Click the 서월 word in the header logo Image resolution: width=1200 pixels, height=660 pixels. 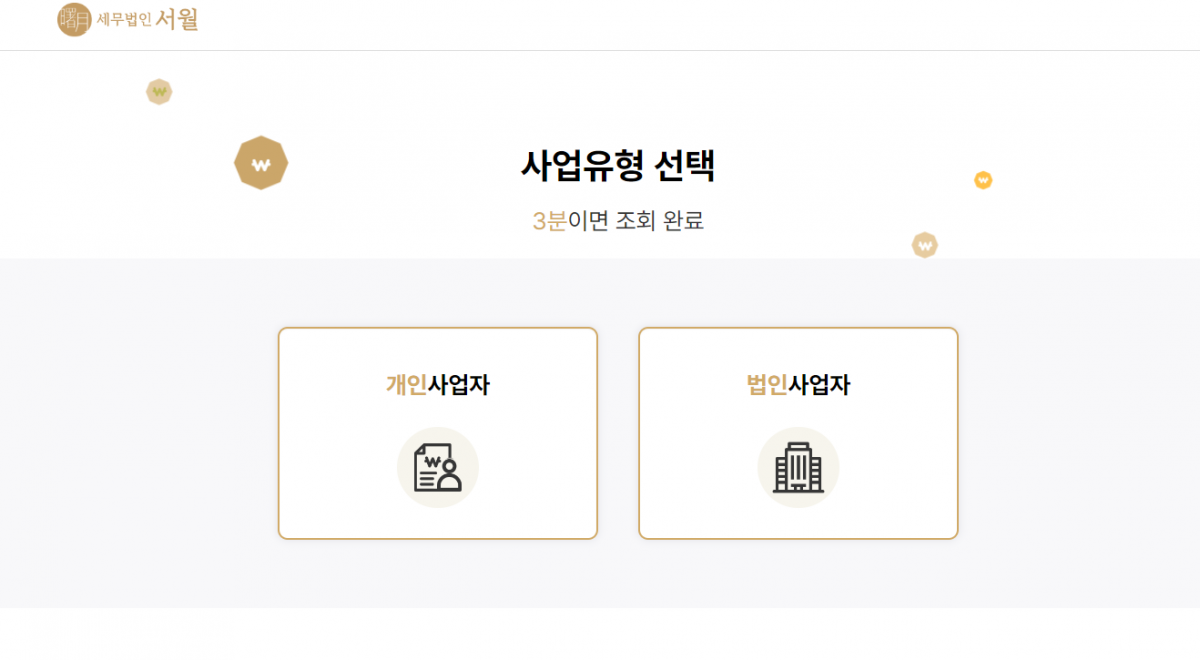pos(177,19)
